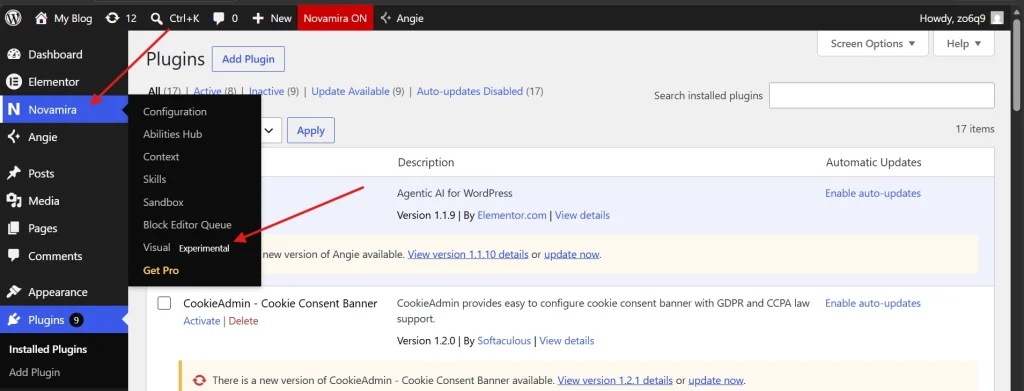
Task: Click the user avatar next to Howdy
Action: 997,18
